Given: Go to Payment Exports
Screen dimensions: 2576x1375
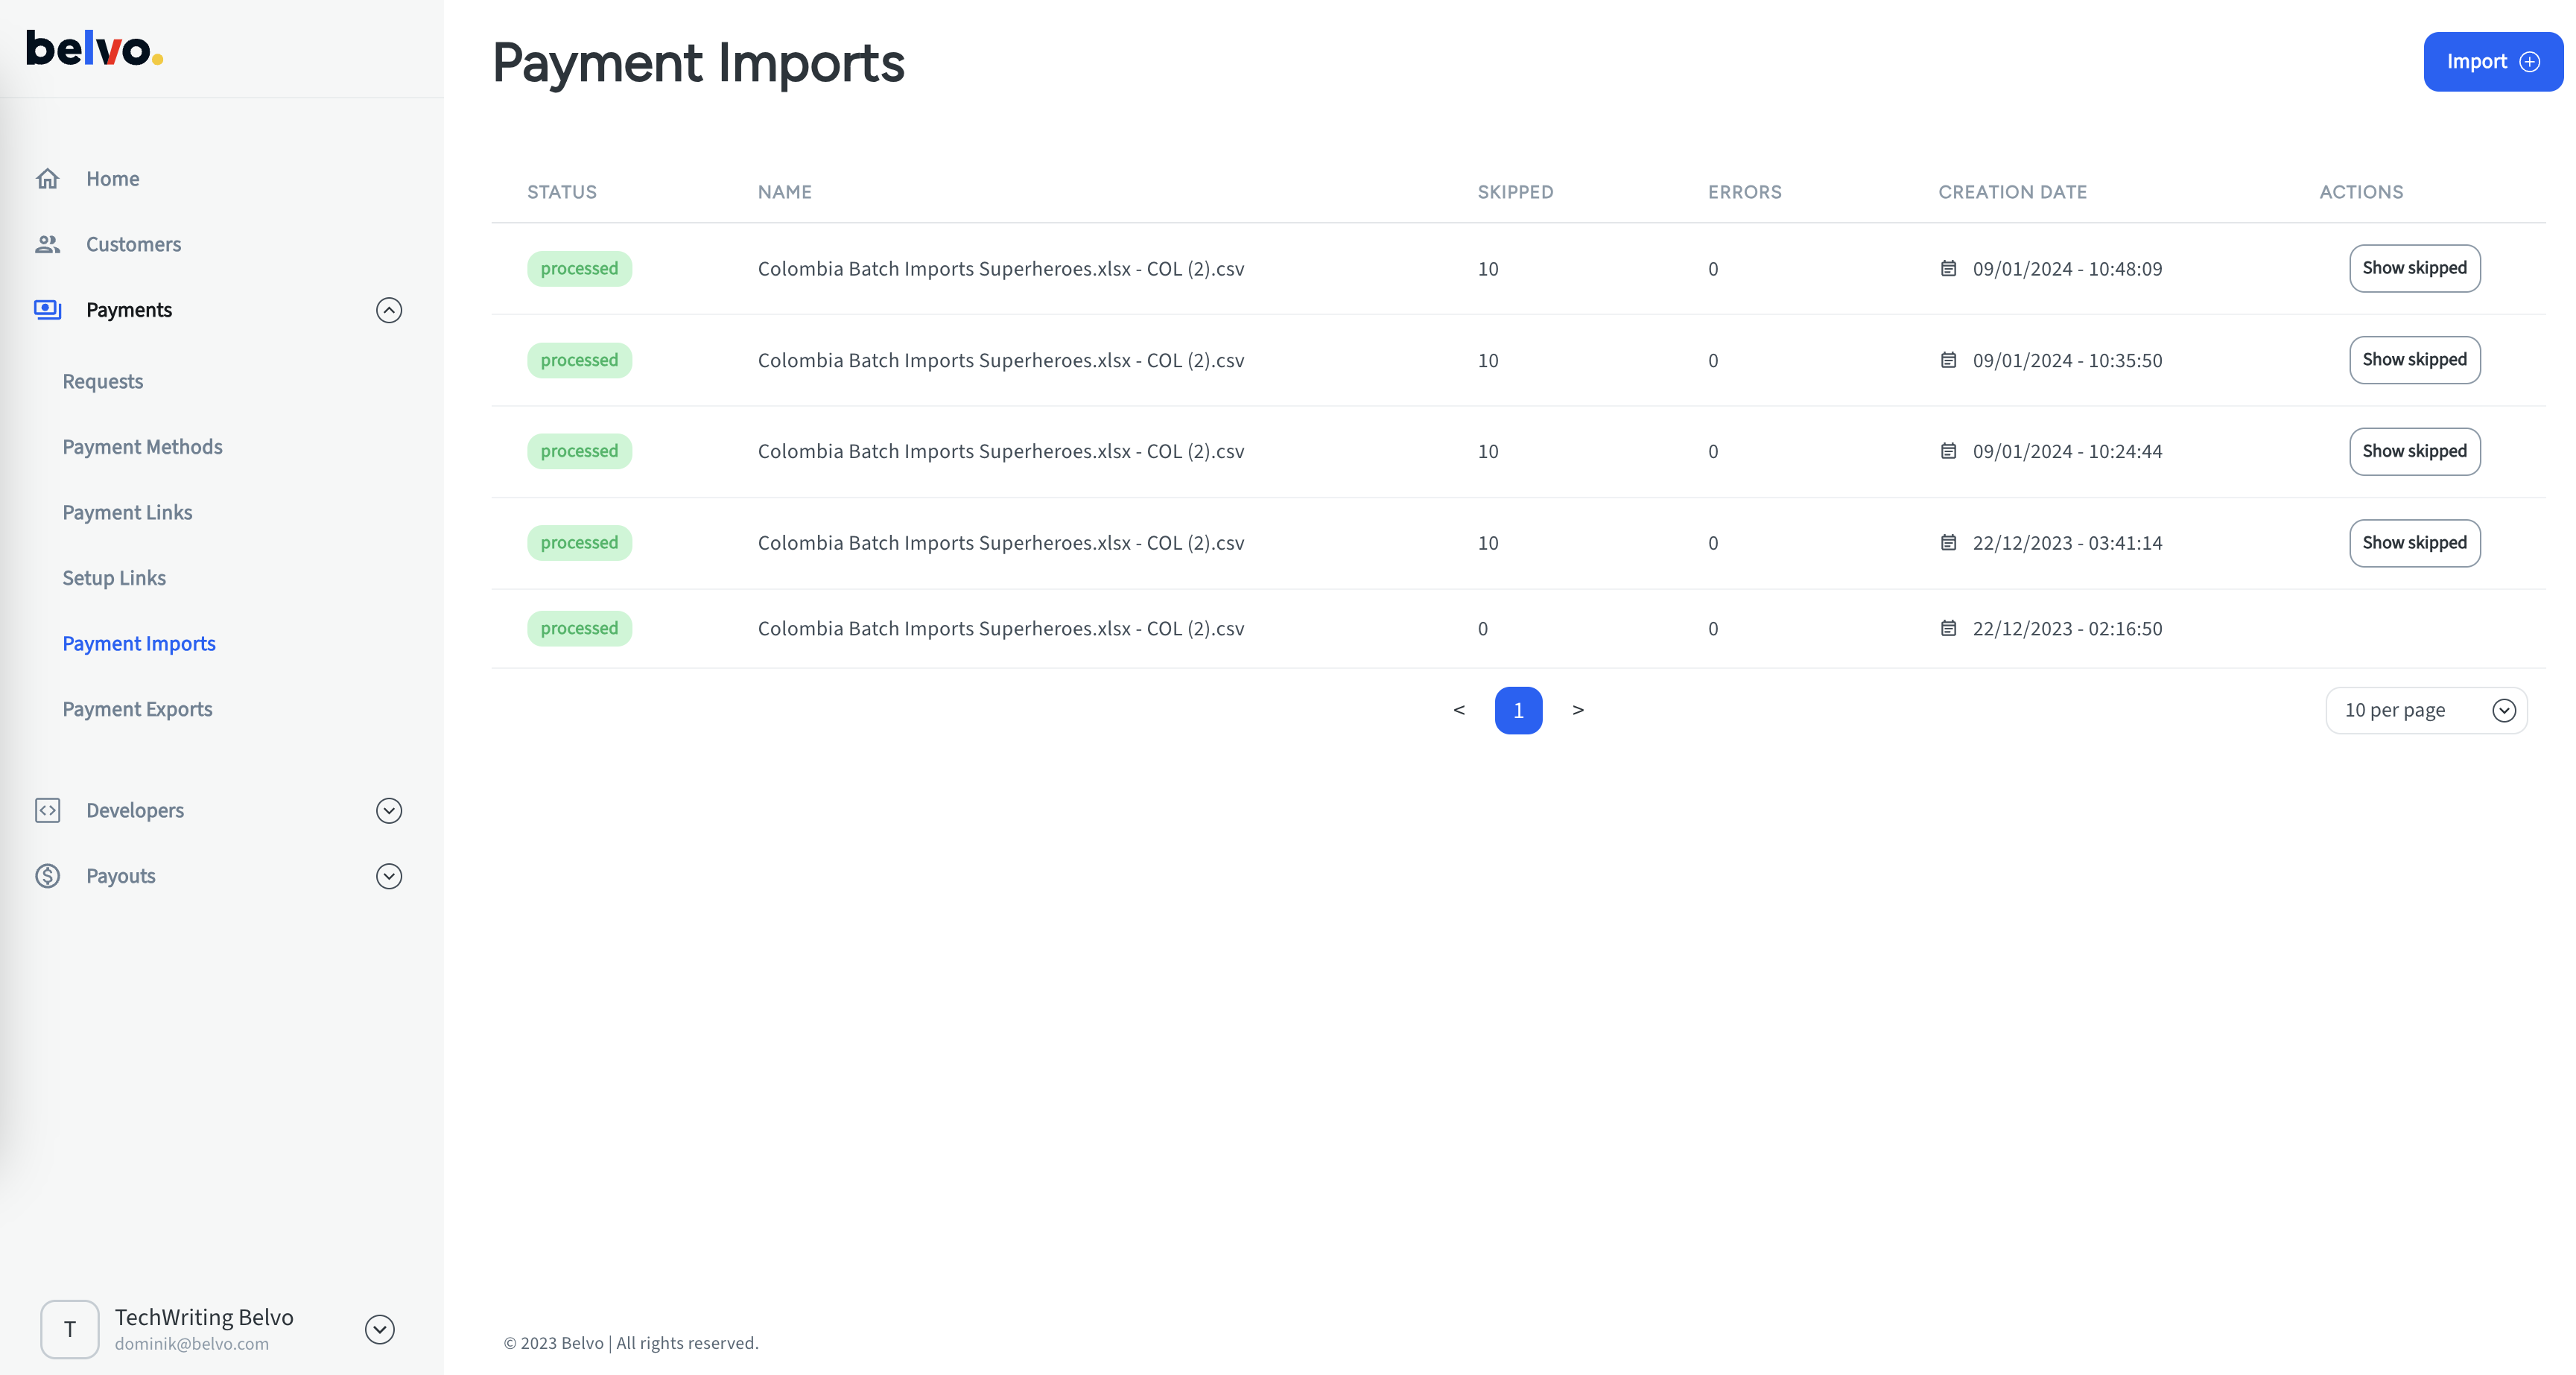Looking at the screenshot, I should click(137, 709).
